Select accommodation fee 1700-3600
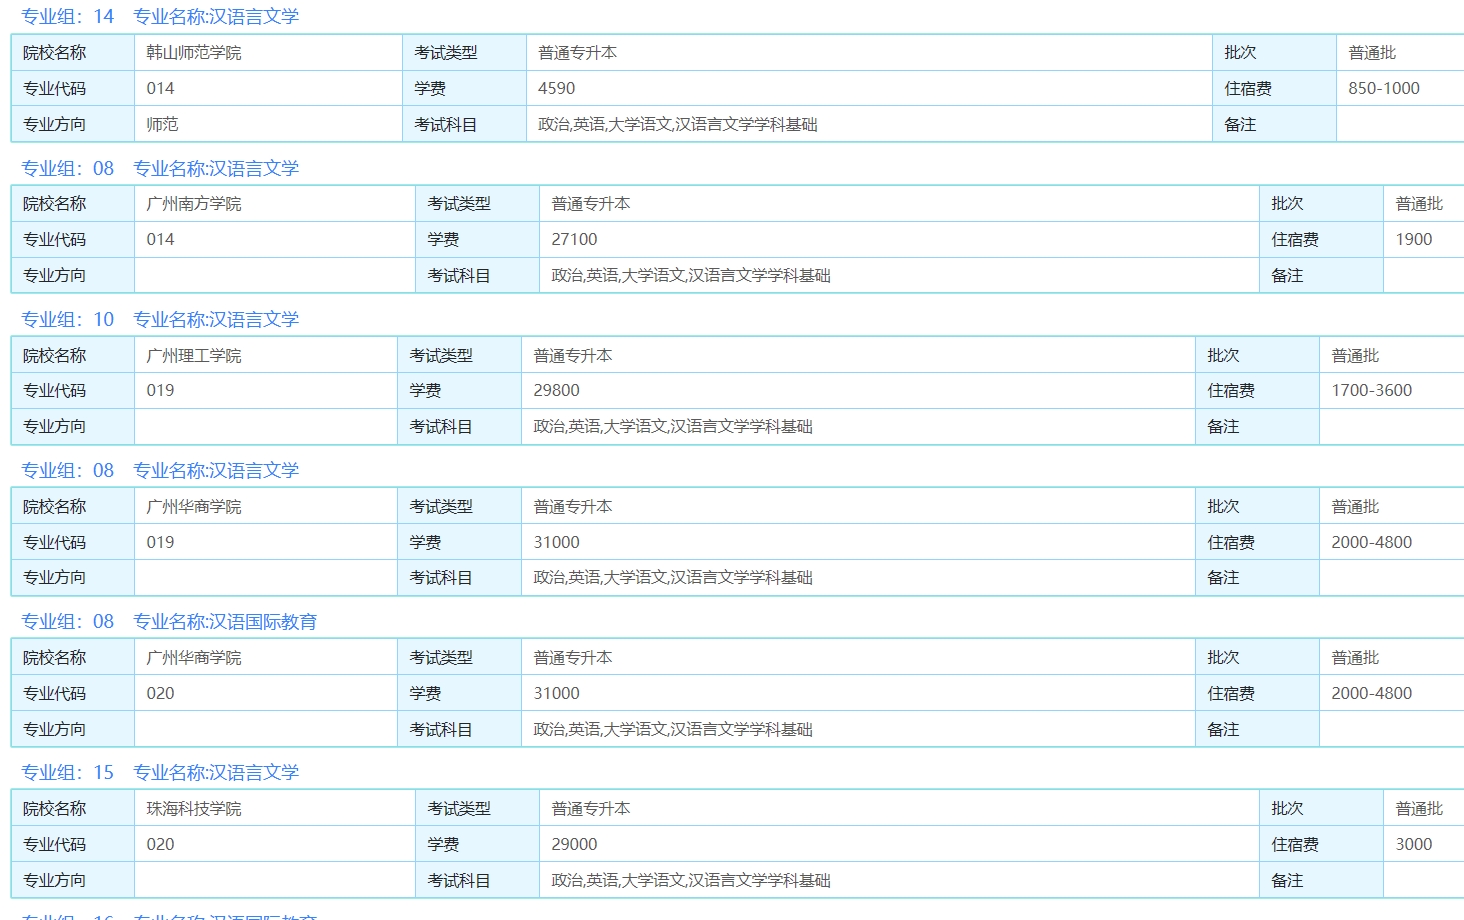 (1372, 390)
